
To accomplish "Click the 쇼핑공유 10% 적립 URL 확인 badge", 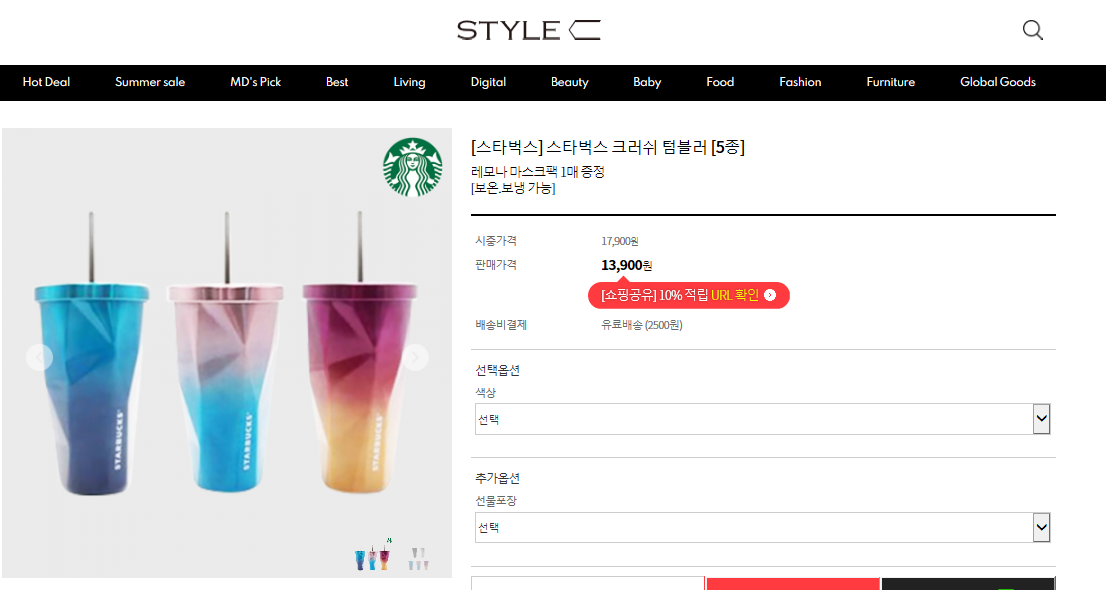I will [688, 295].
